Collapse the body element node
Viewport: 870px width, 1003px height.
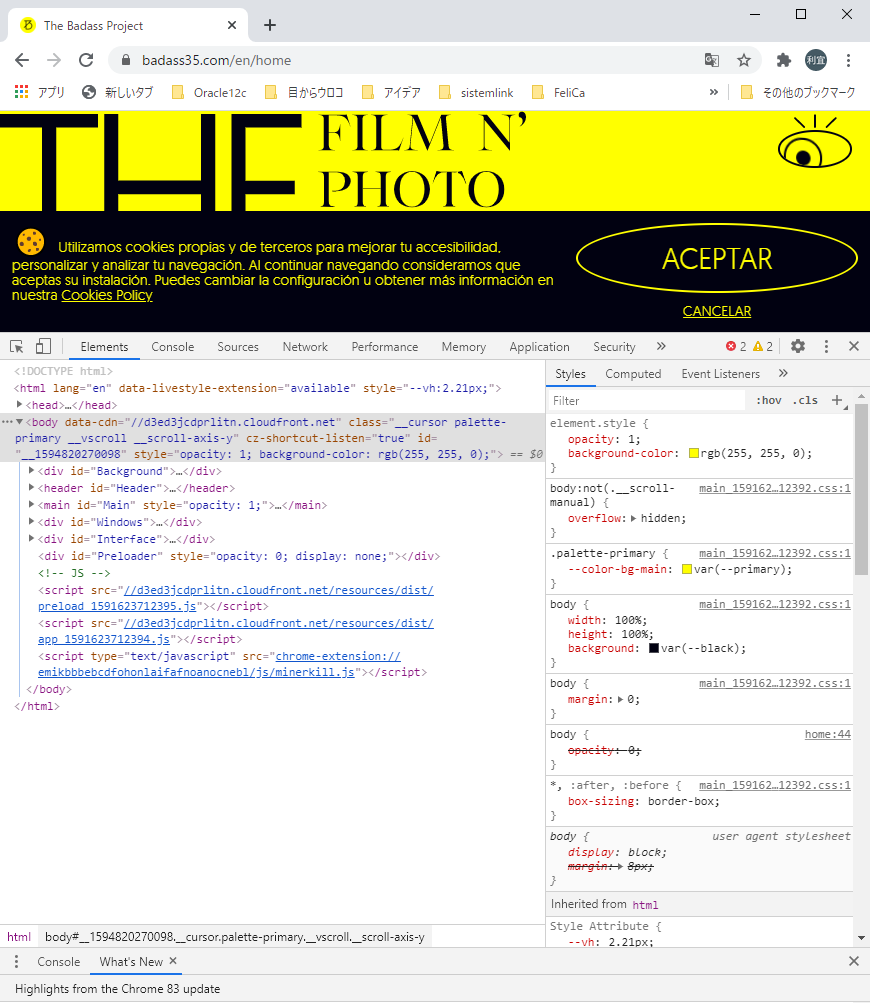19,422
